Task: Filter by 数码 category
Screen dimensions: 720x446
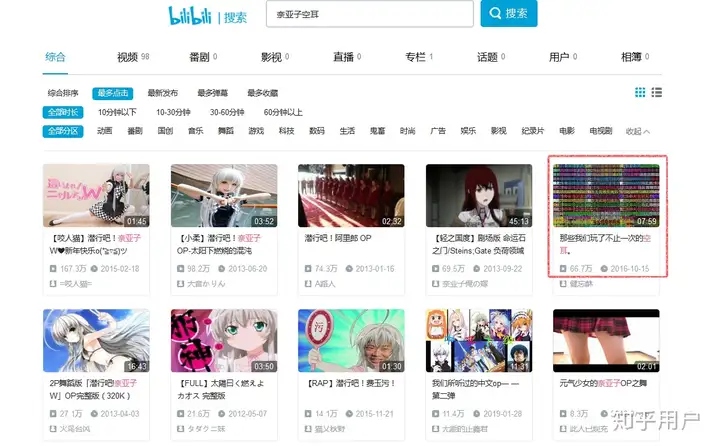Action: point(317,131)
